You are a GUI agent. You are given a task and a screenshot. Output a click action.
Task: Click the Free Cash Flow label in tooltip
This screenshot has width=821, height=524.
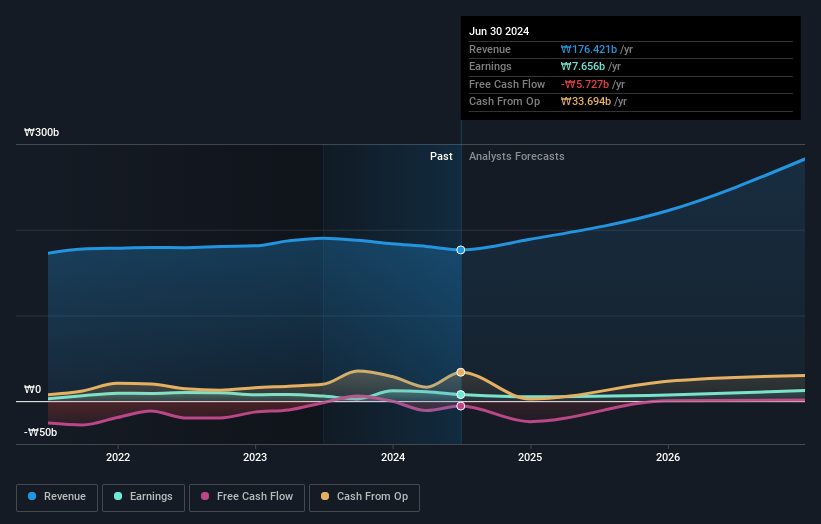[x=507, y=84]
